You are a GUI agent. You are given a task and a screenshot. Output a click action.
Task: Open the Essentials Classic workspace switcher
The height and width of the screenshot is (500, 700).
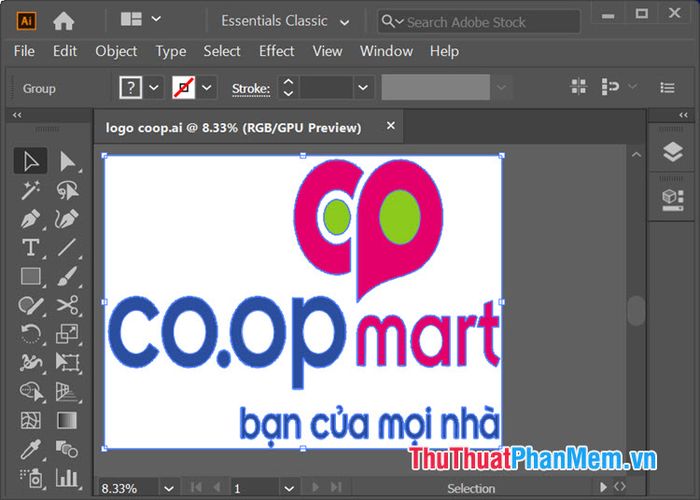(285, 21)
